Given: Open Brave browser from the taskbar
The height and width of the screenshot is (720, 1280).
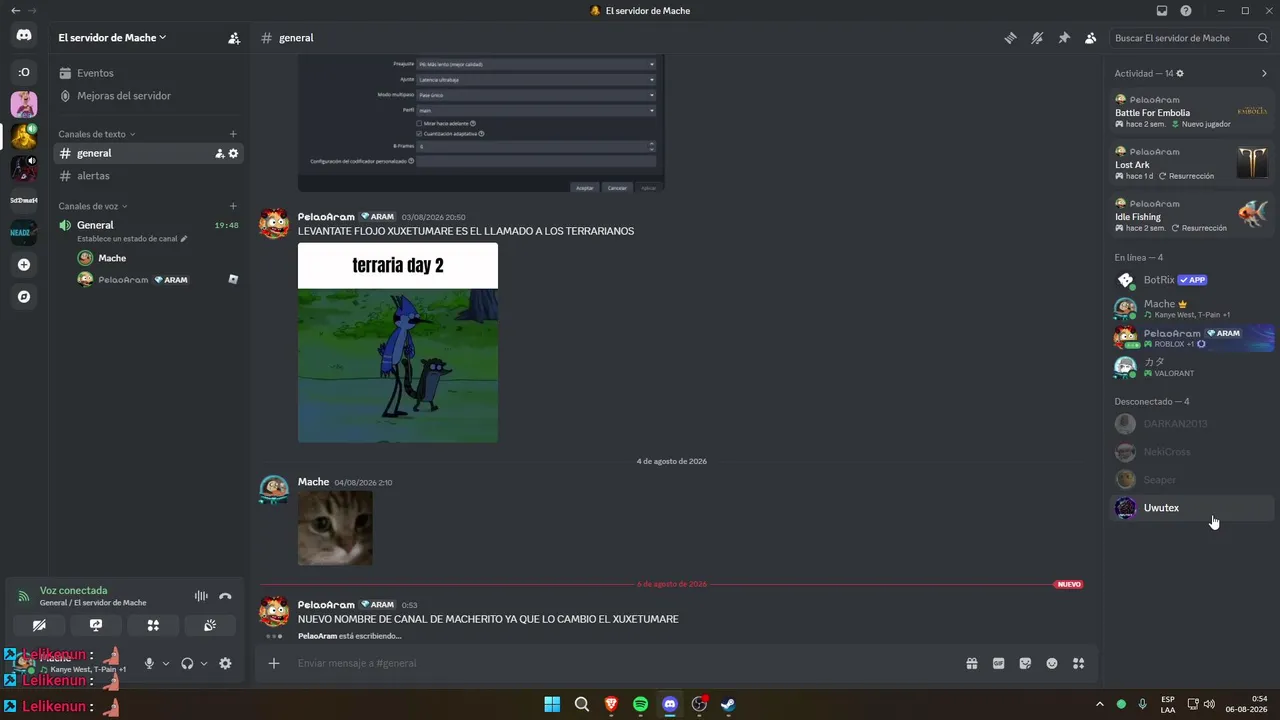Looking at the screenshot, I should click(x=611, y=704).
